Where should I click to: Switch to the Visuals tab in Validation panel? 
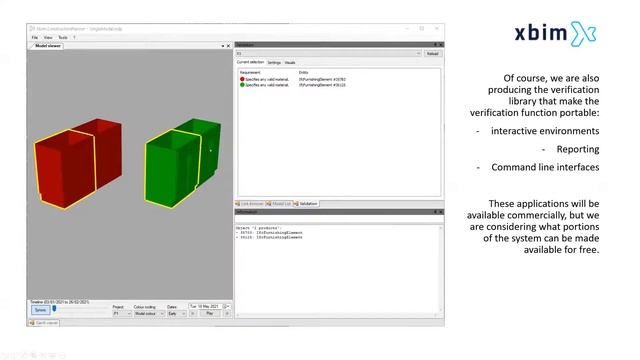pyautogui.click(x=290, y=62)
